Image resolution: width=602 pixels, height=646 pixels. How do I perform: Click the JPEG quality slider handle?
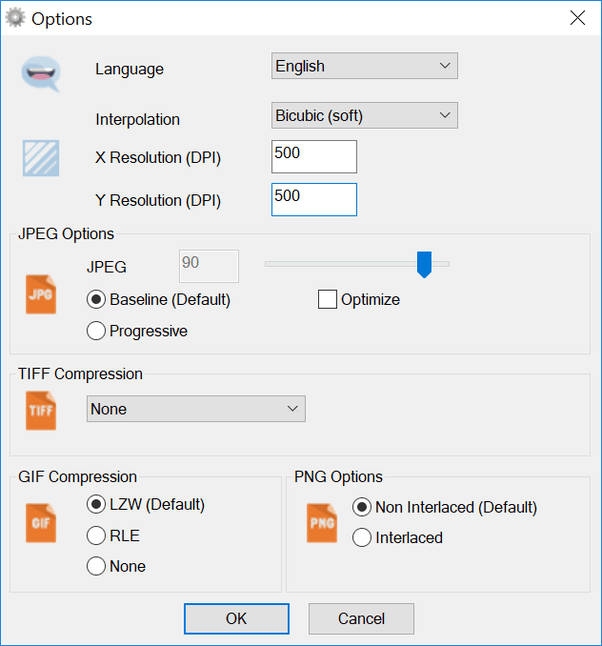424,264
